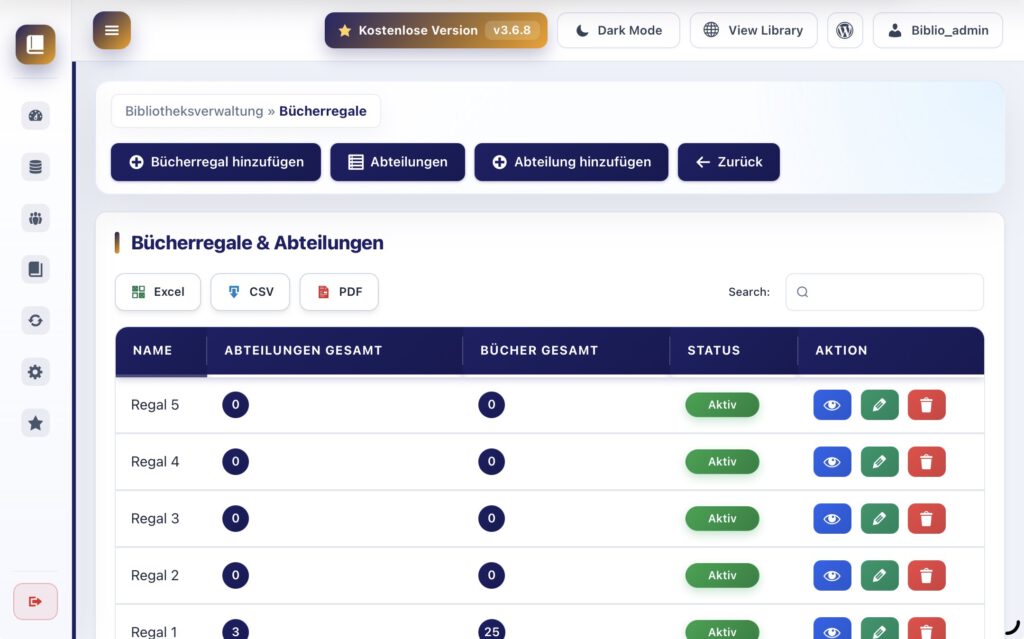The image size is (1024, 639).
Task: Edit Regal 2 with pencil icon
Action: tap(879, 576)
